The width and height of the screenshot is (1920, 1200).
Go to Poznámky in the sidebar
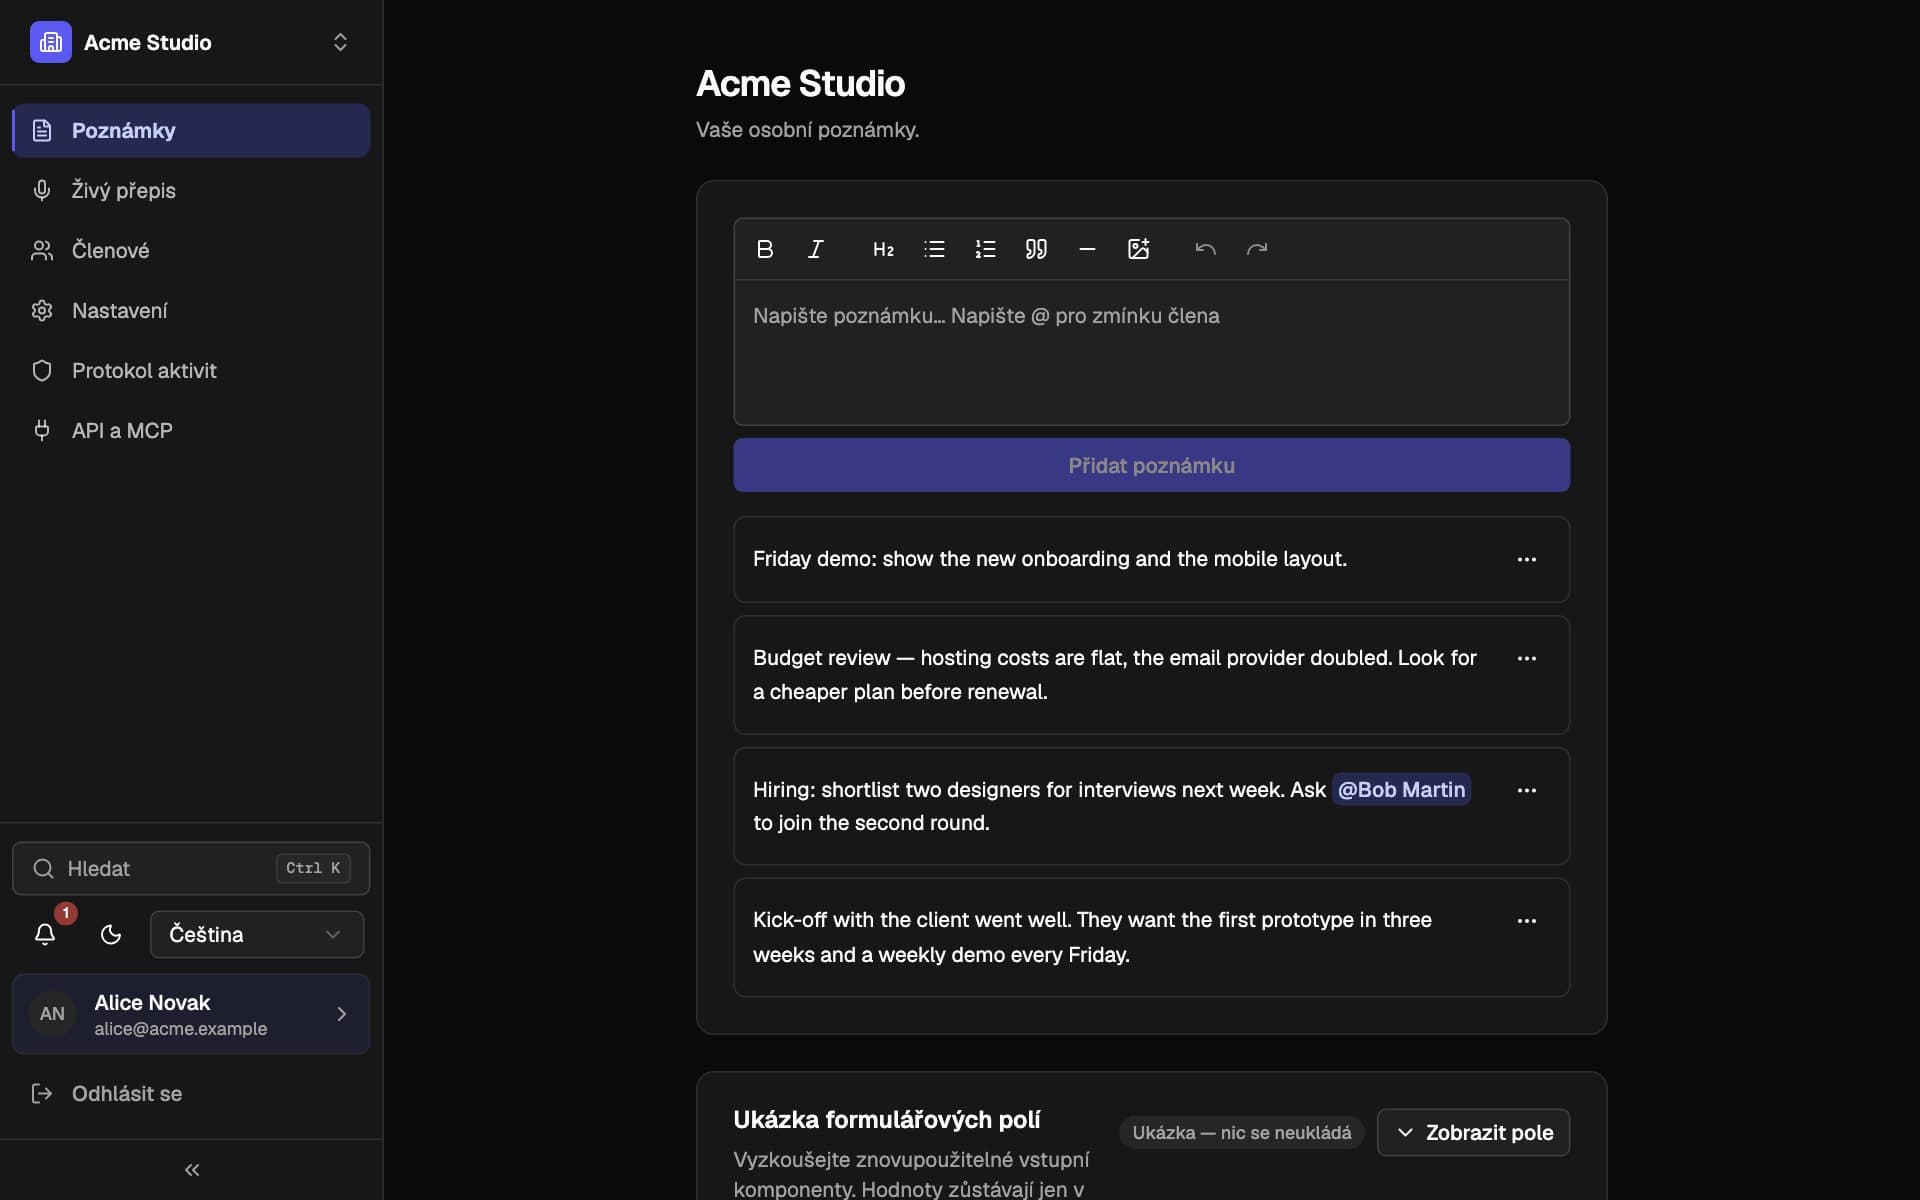click(x=191, y=130)
